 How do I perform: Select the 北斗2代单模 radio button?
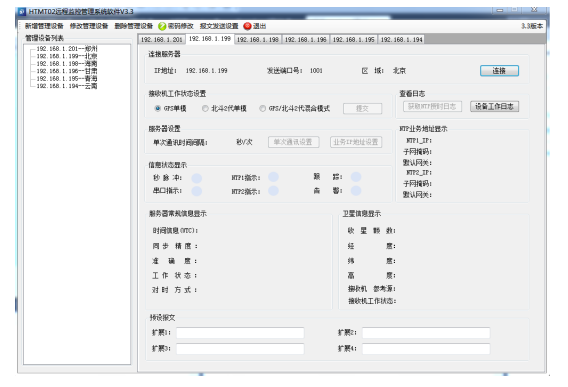click(205, 108)
